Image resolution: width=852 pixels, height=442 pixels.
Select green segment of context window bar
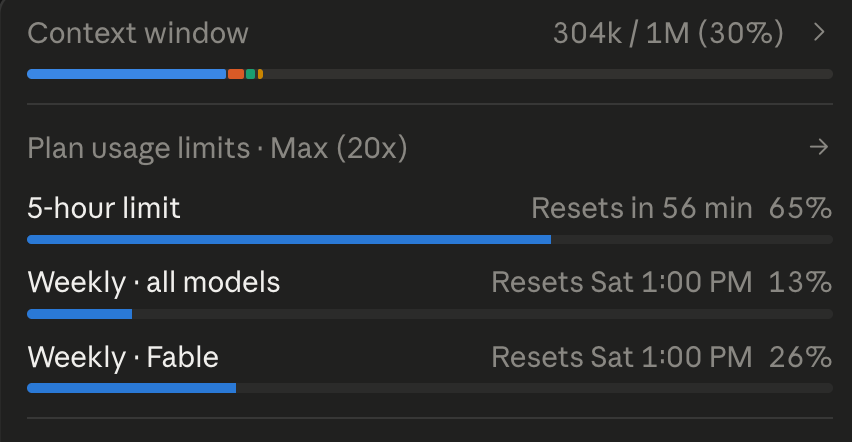(x=250, y=74)
